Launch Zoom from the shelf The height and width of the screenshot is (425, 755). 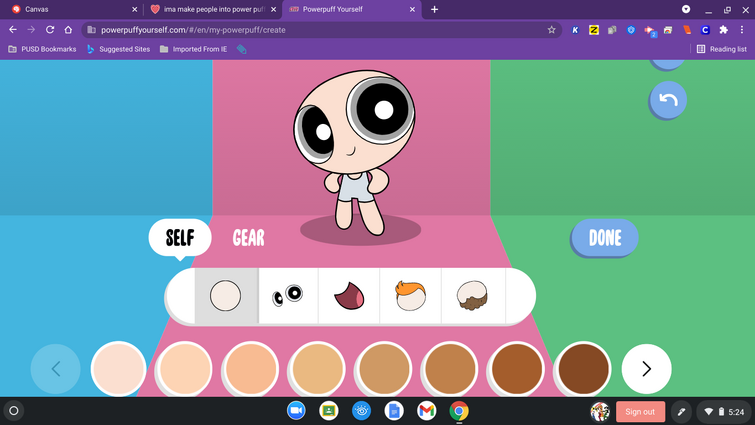pyautogui.click(x=296, y=411)
